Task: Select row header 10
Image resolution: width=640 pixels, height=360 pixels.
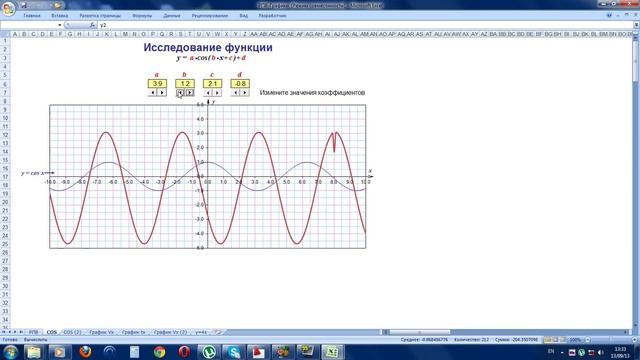Action: 5,118
